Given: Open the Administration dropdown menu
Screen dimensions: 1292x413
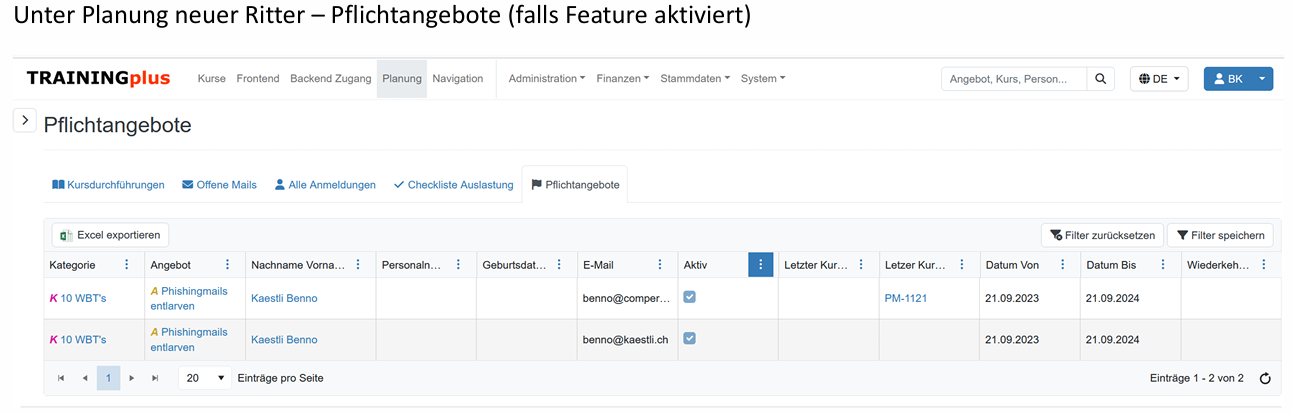Looking at the screenshot, I should click(546, 79).
